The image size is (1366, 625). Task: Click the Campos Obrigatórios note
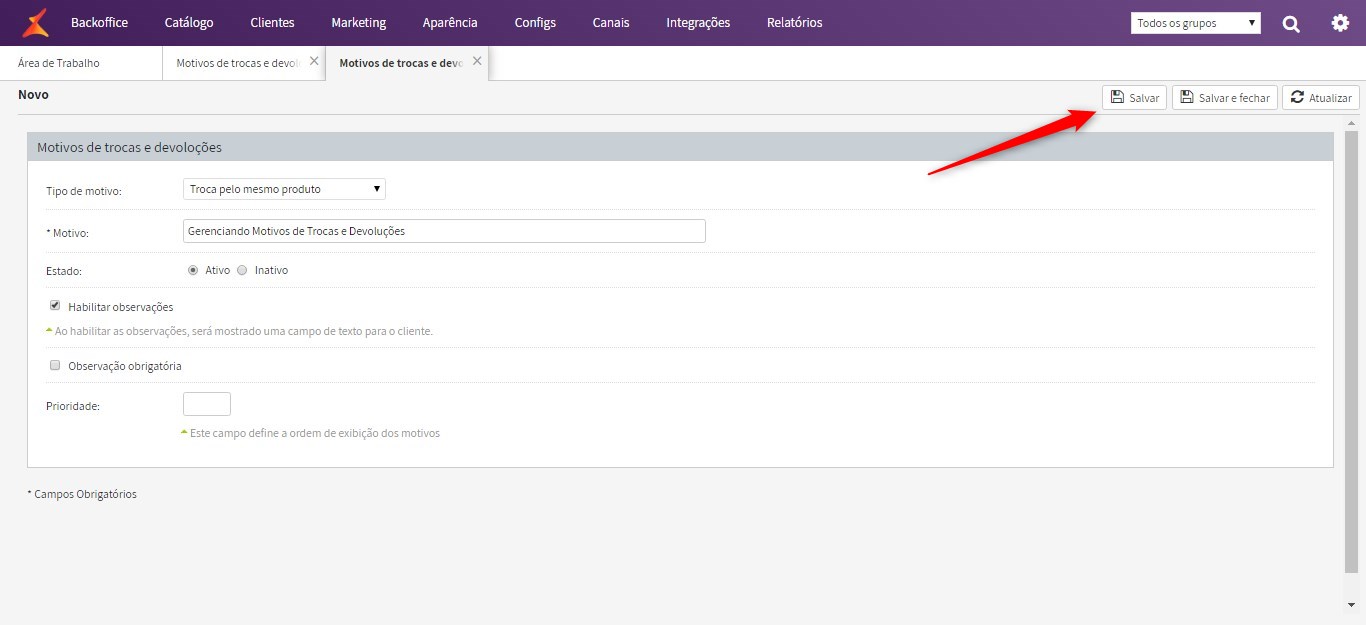82,494
